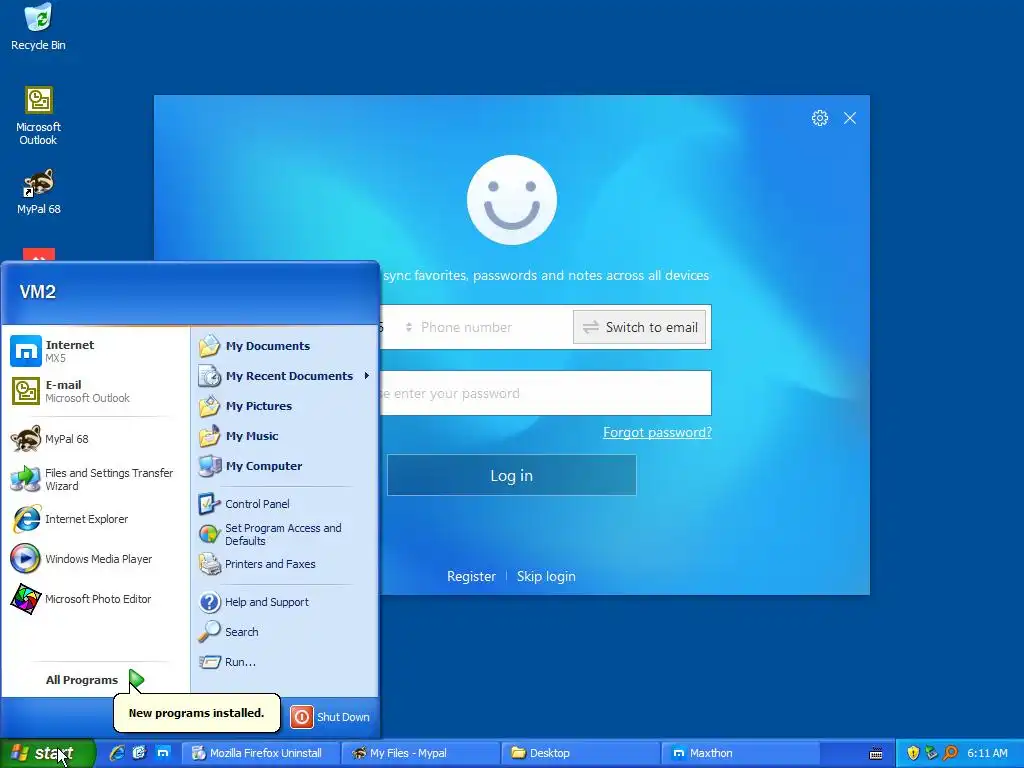Click the 6:11 AM clock
The width and height of the screenshot is (1024, 768).
tap(987, 753)
